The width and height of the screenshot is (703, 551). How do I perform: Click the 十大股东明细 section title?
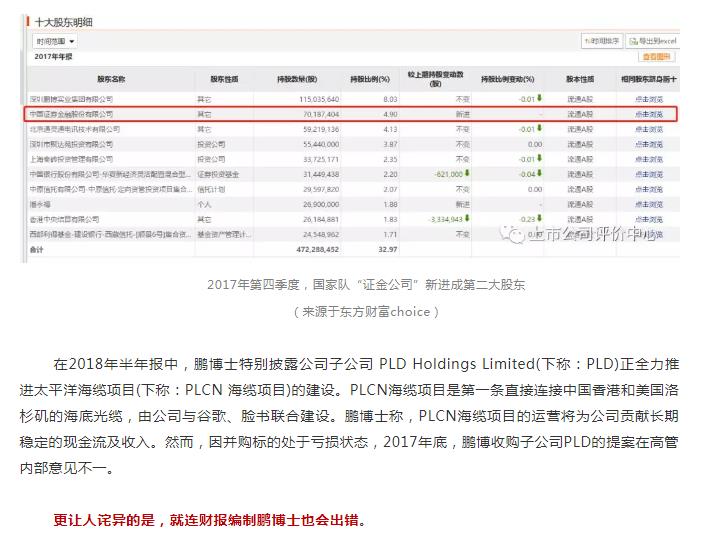pyautogui.click(x=63, y=22)
